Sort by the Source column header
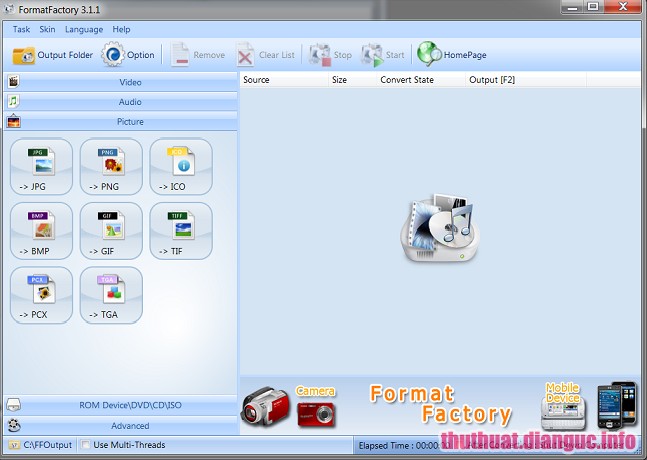The height and width of the screenshot is (460, 647). pyautogui.click(x=284, y=80)
